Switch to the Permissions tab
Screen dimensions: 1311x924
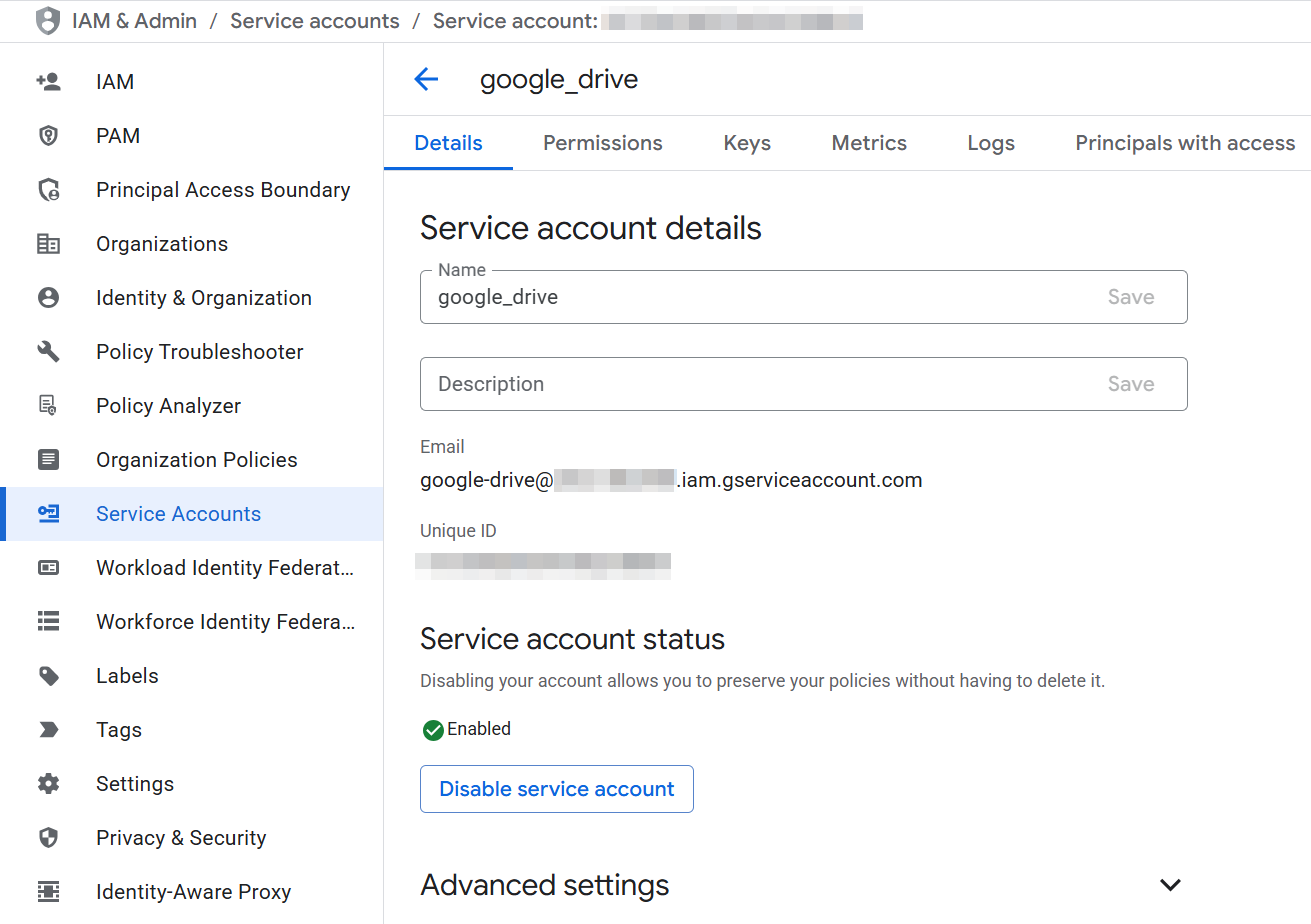point(601,143)
